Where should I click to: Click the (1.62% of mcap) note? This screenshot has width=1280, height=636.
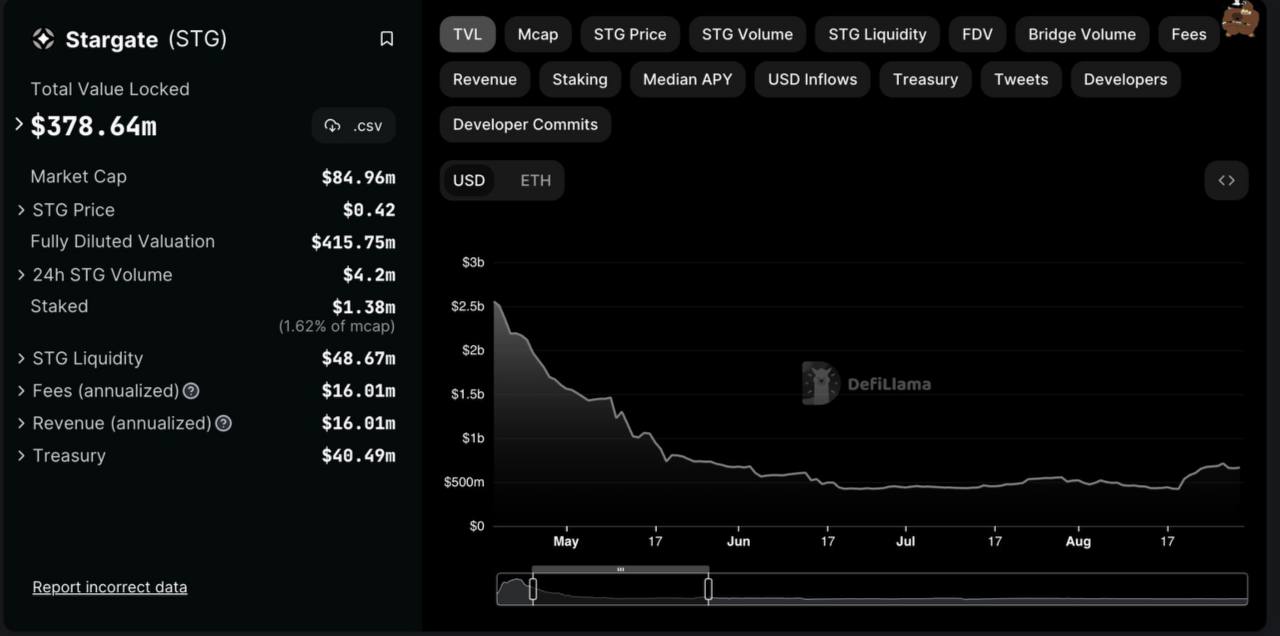pyautogui.click(x=337, y=326)
